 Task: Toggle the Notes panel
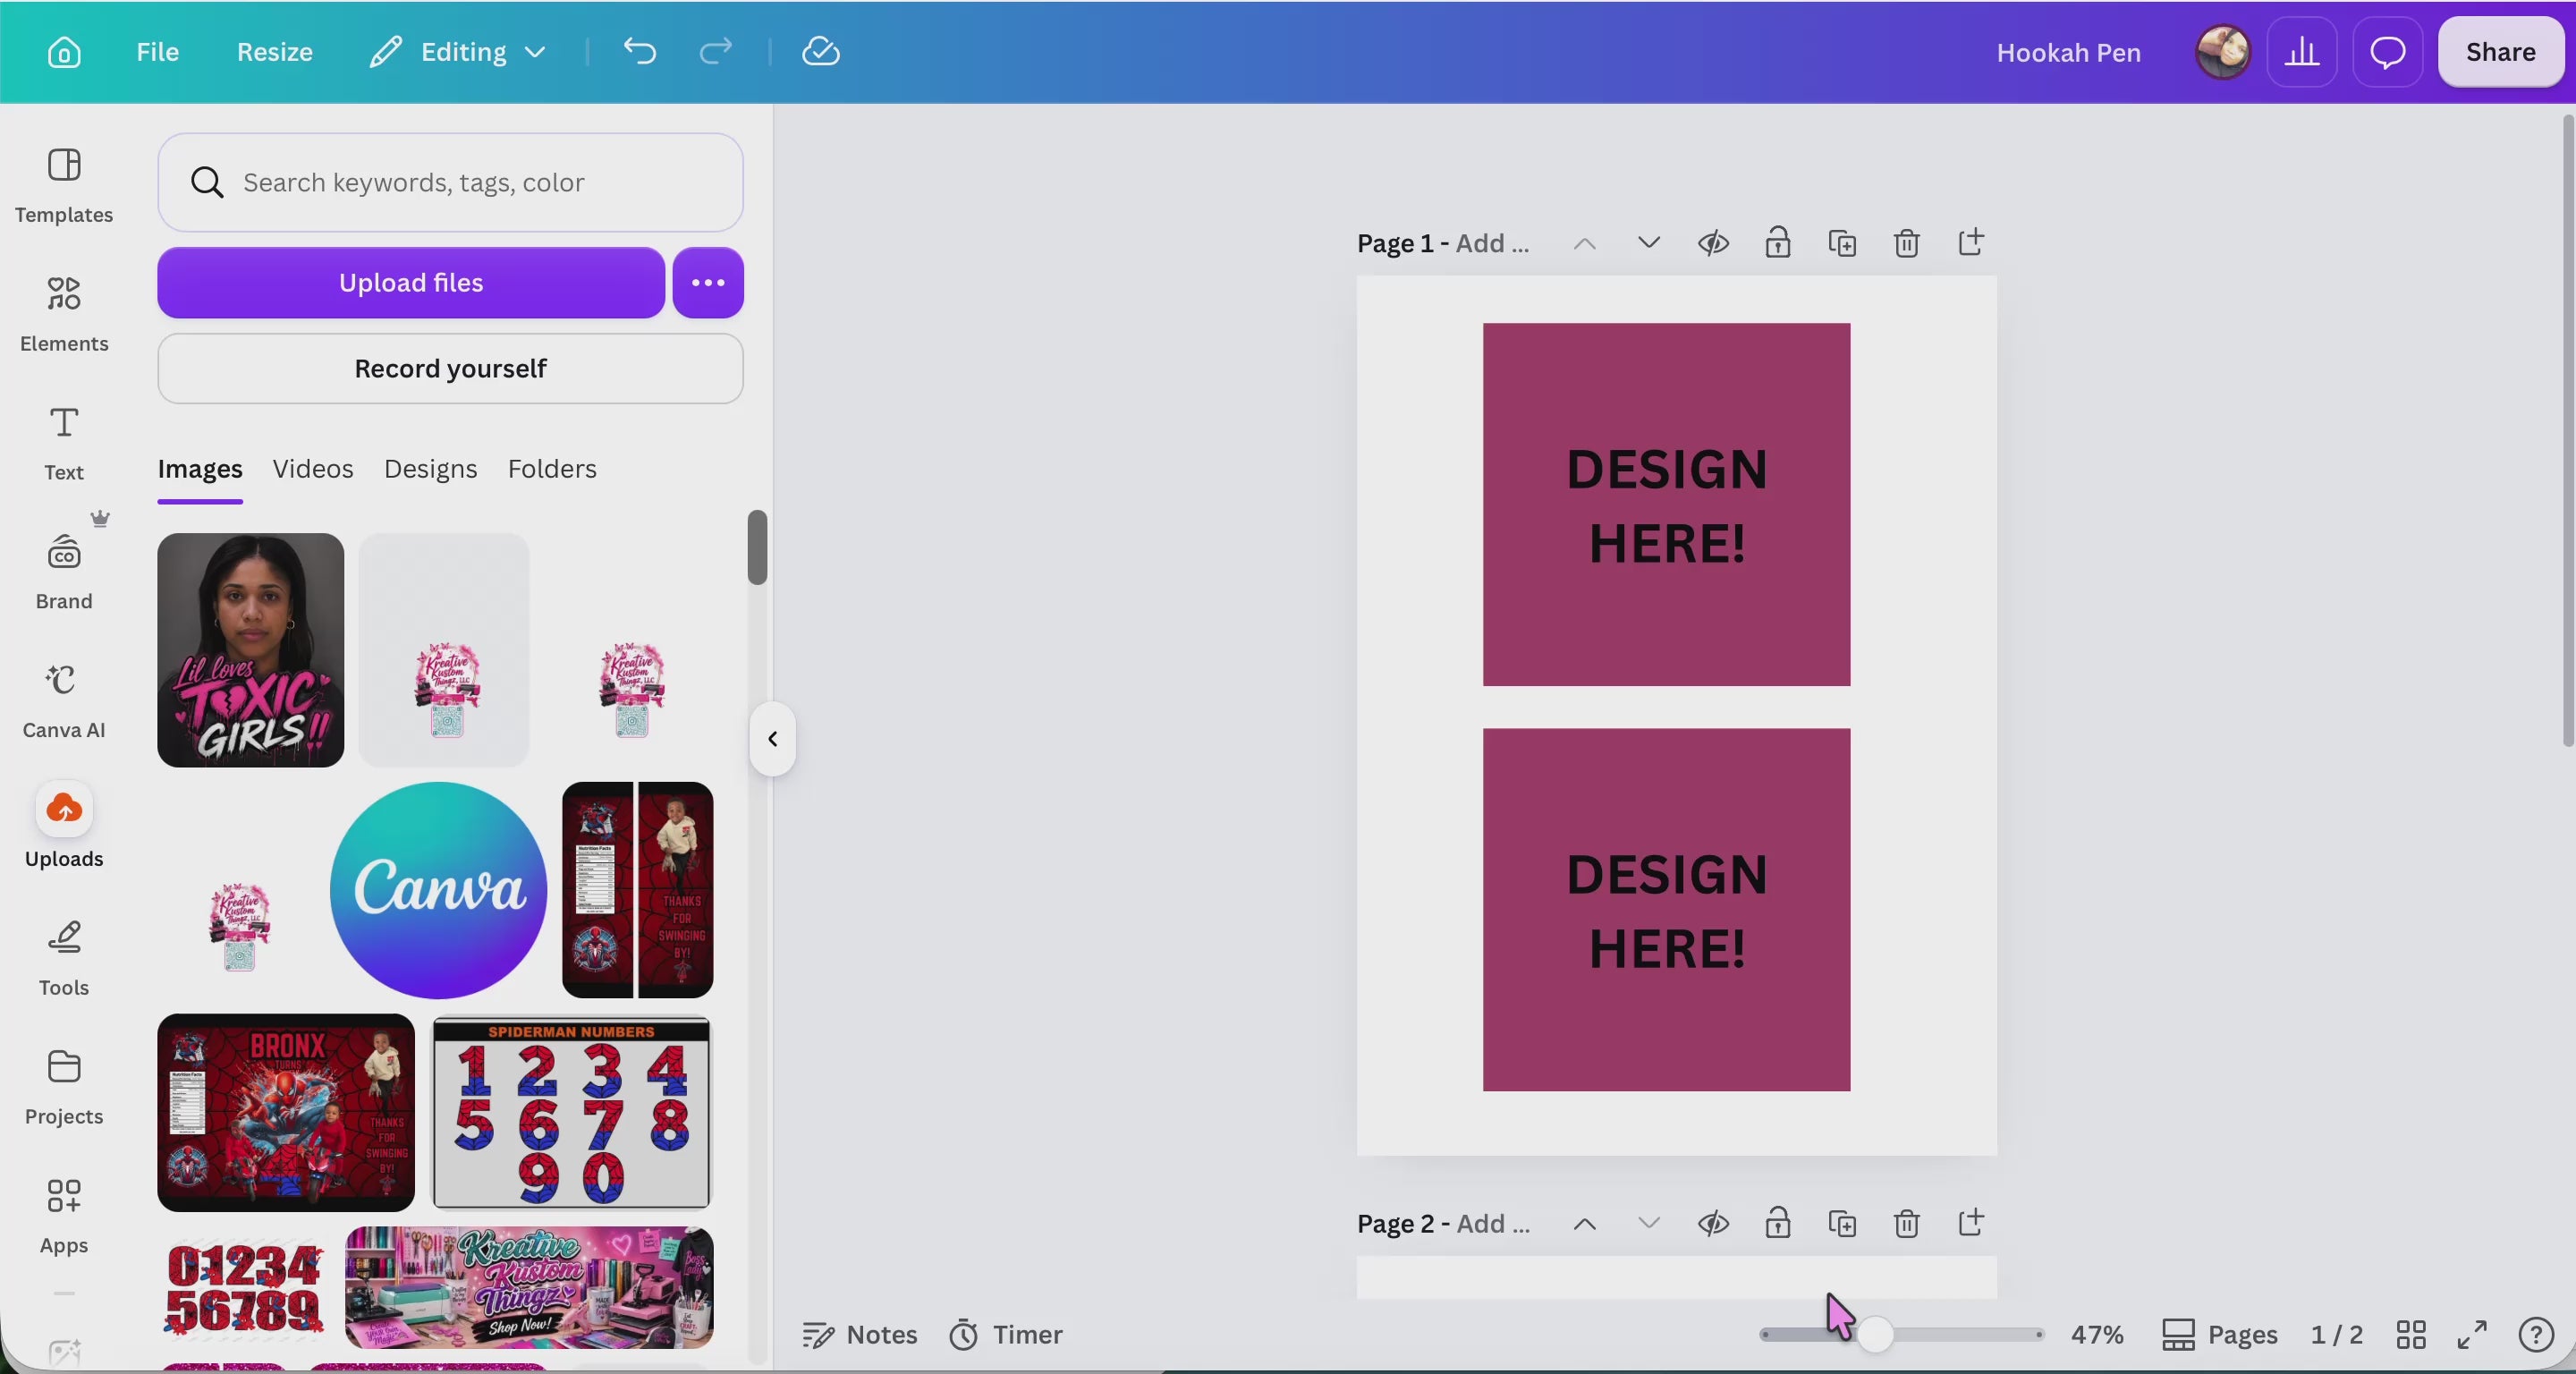pyautogui.click(x=860, y=1334)
